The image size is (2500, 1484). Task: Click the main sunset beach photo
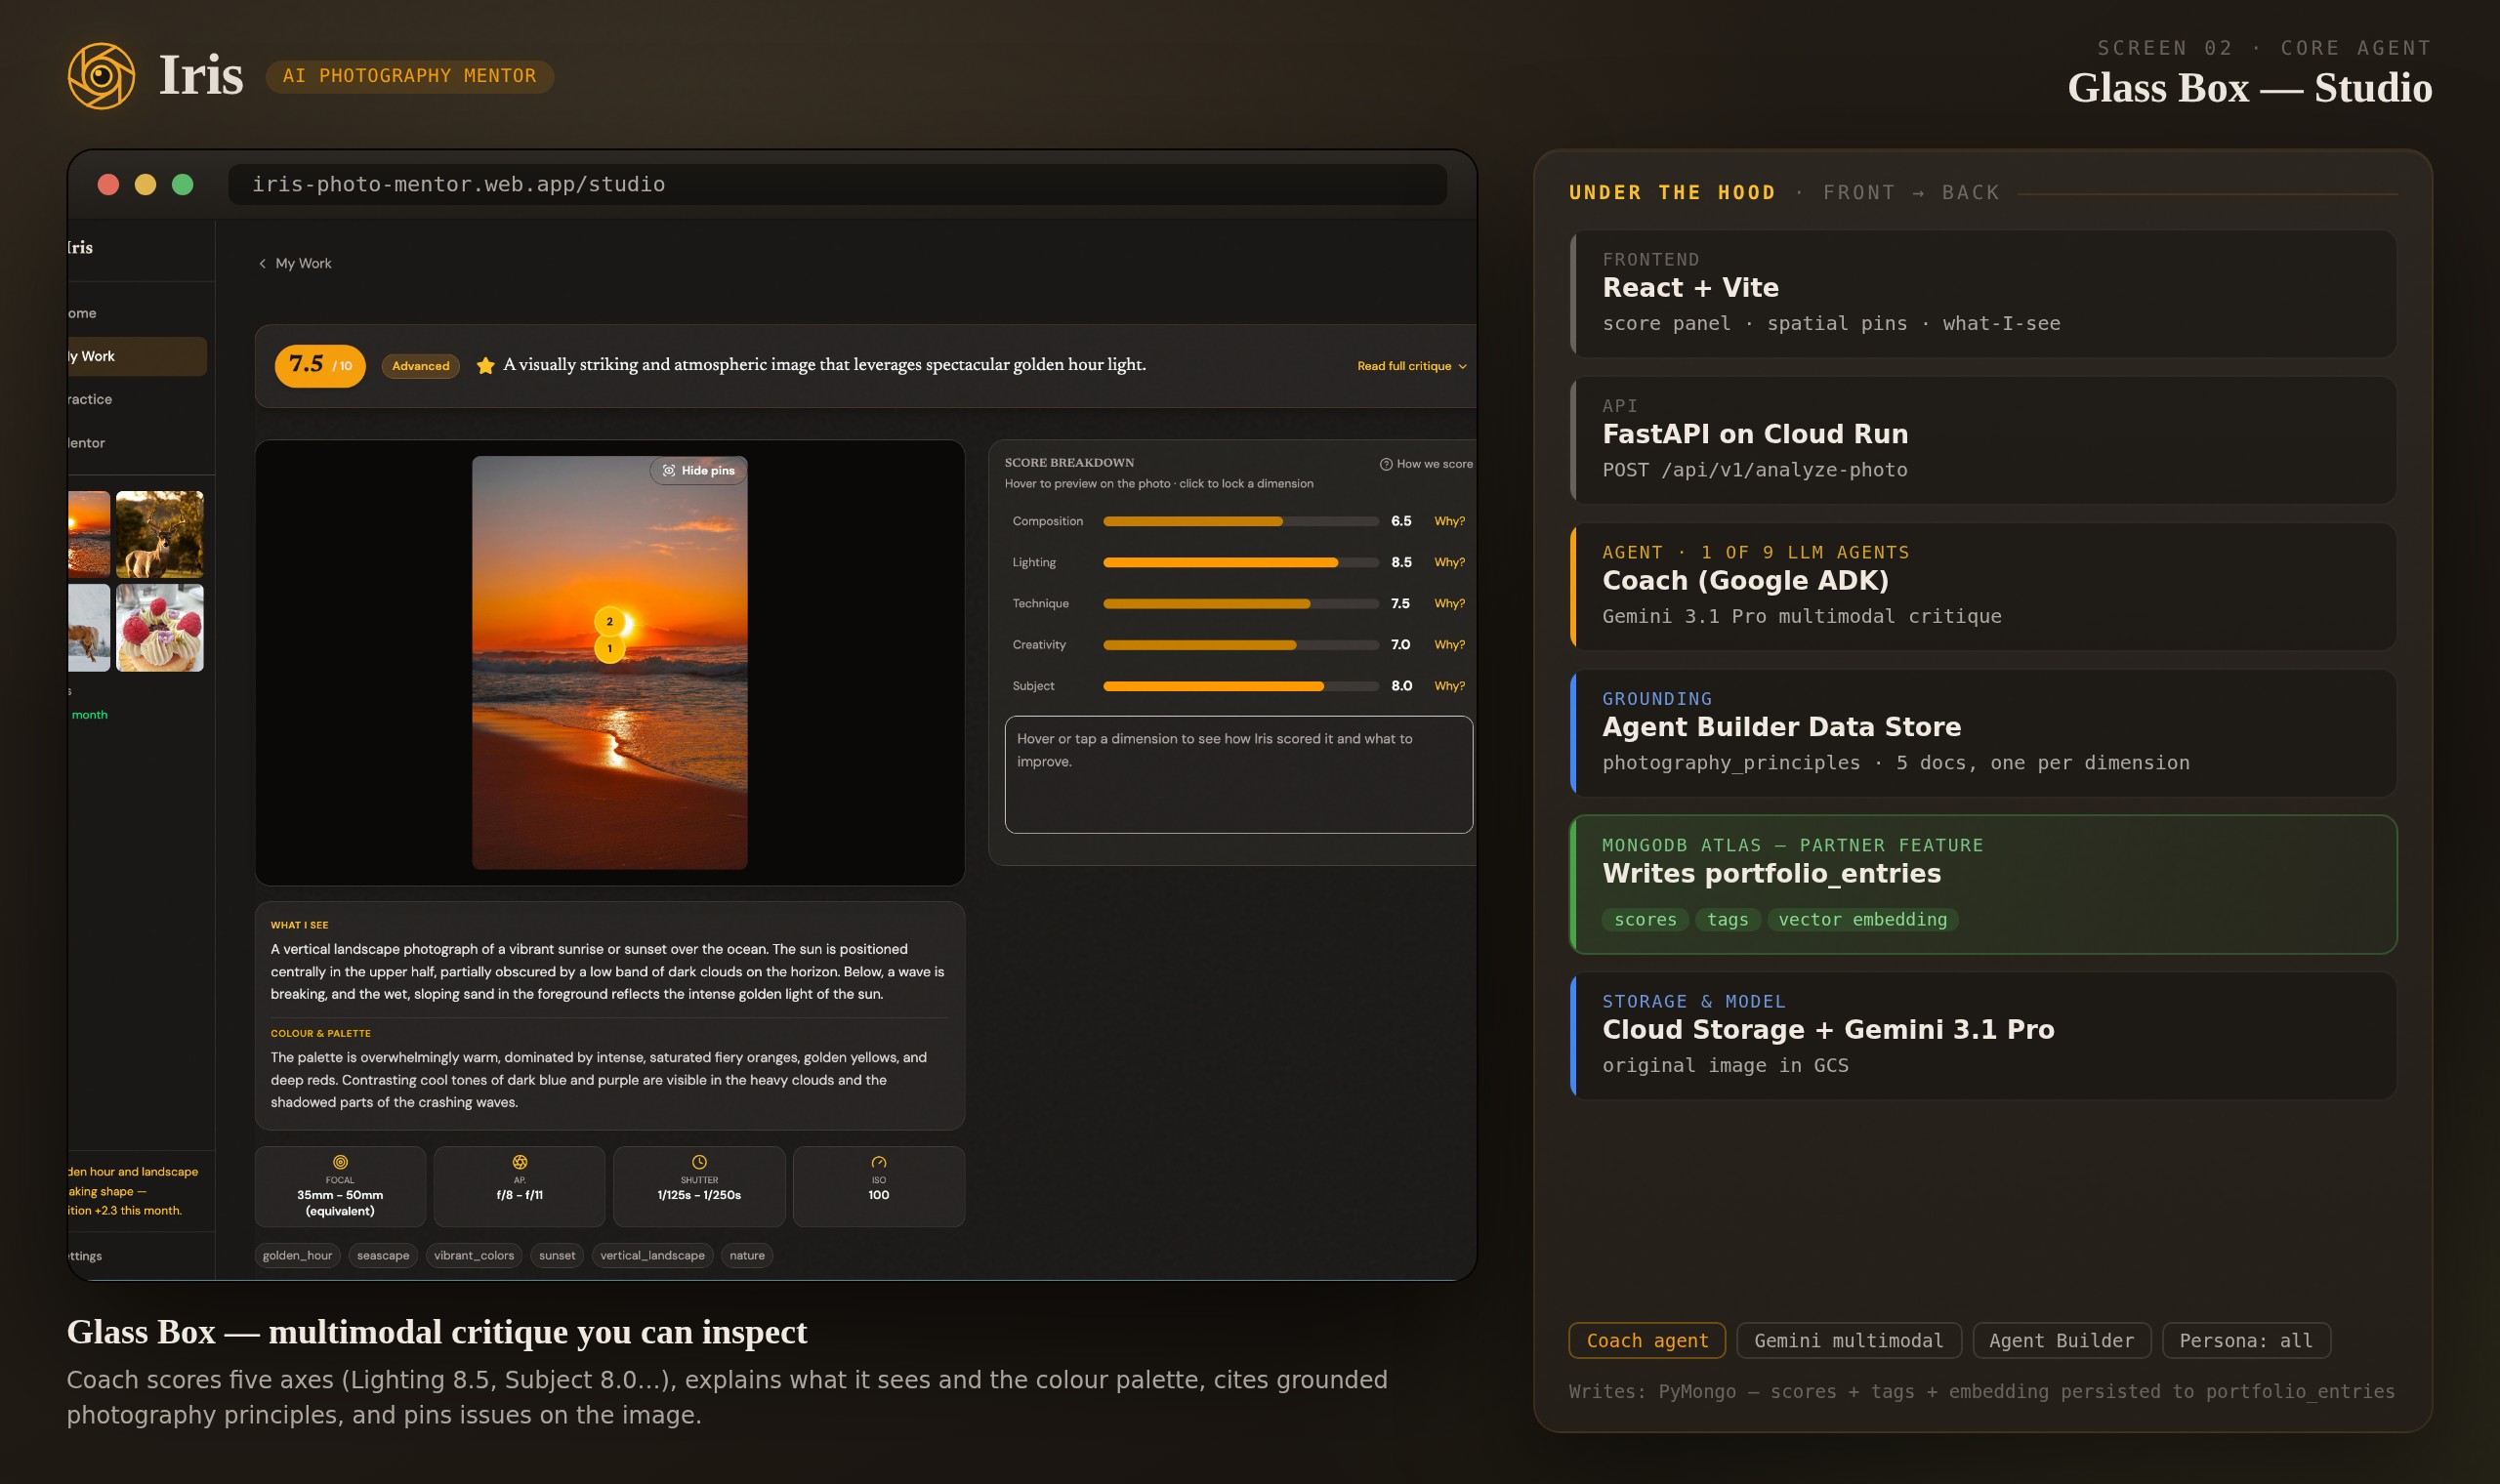[x=610, y=663]
